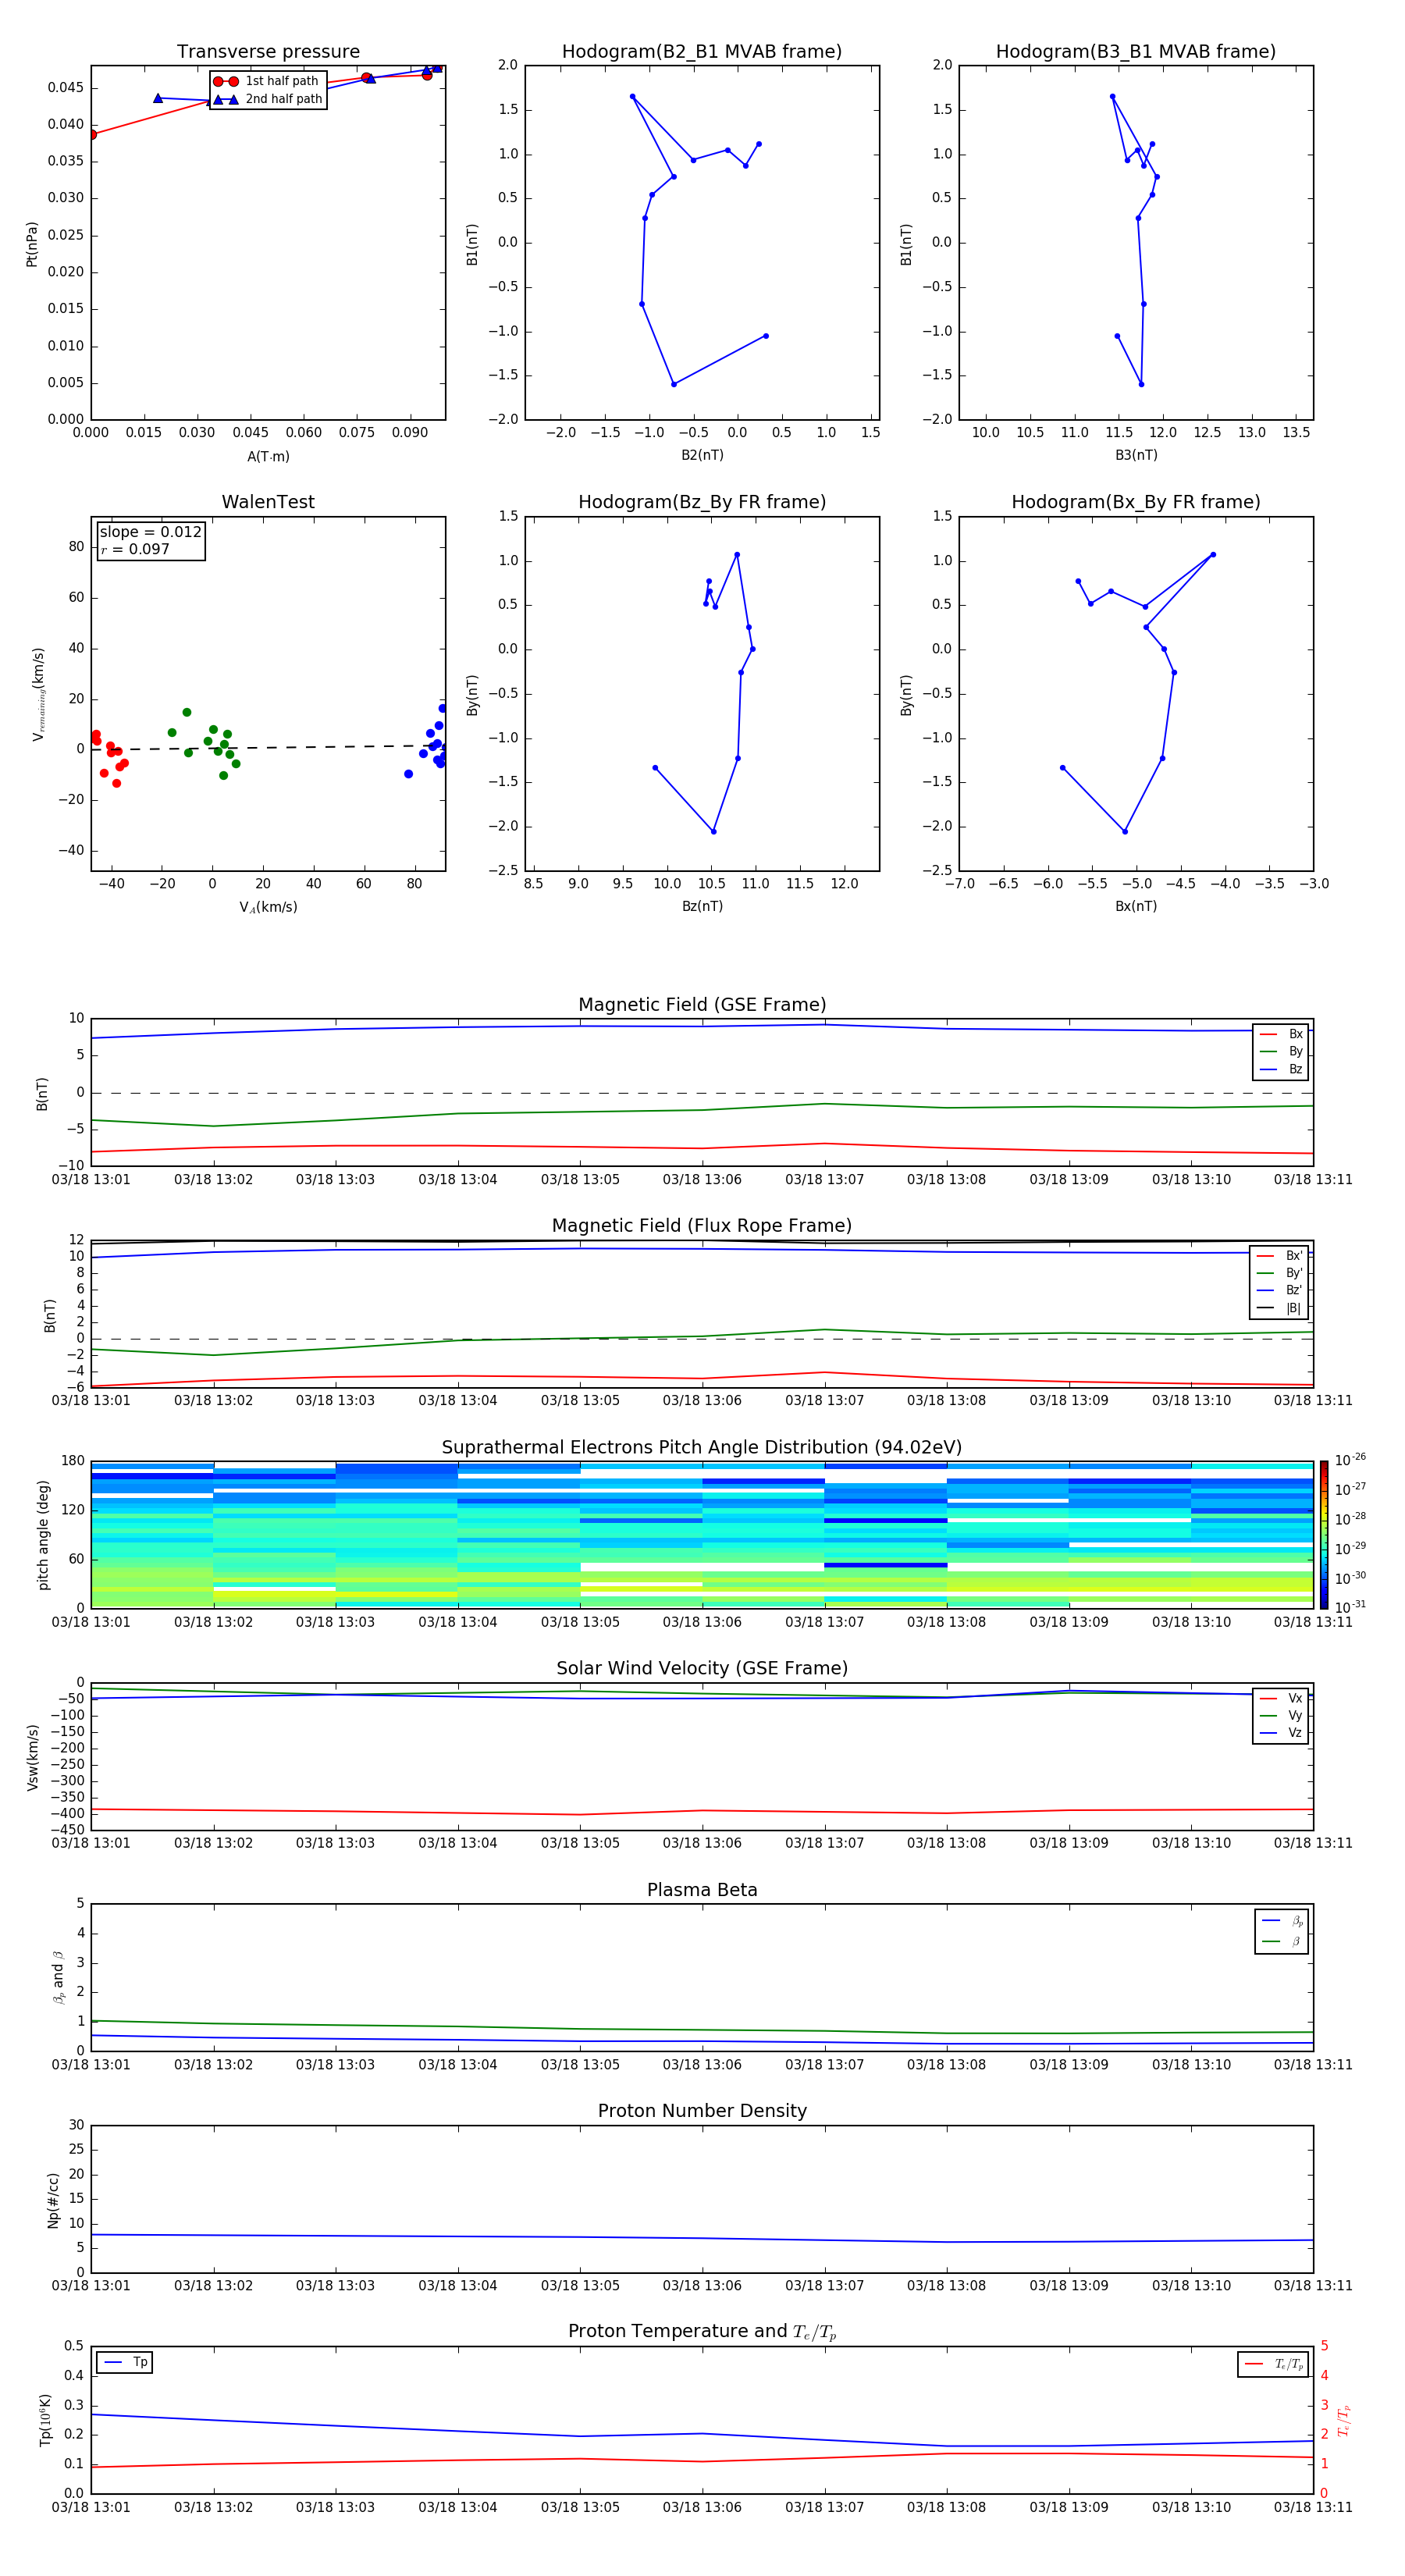Click the "Bx'" legend entry in Flux Rope plot
Image resolution: width=1405 pixels, height=2576 pixels.
point(1280,1256)
